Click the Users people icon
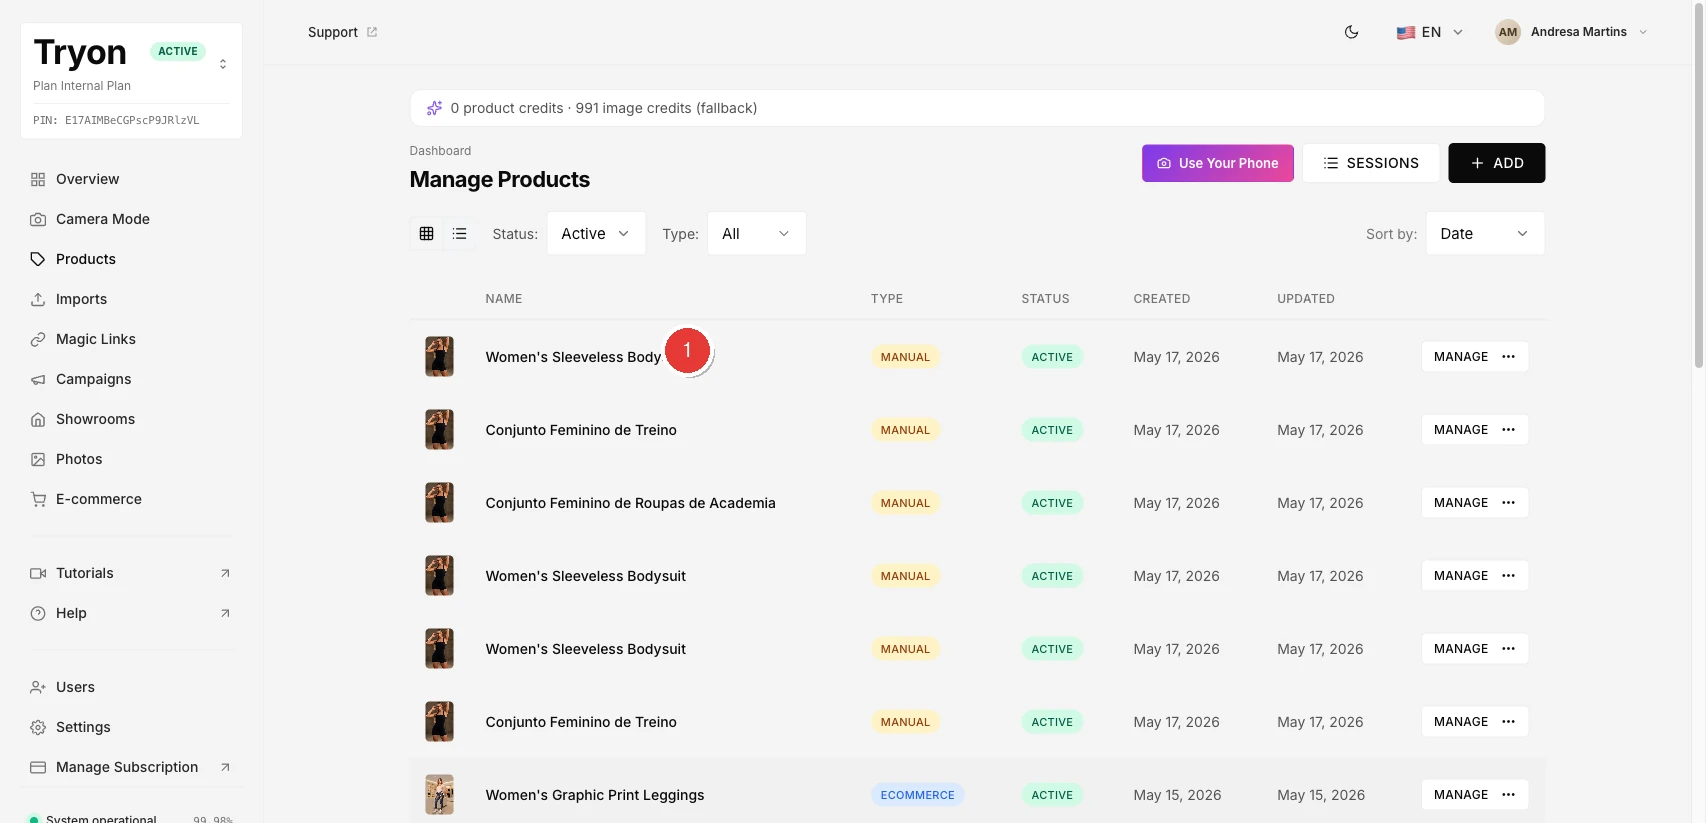1706x823 pixels. (x=38, y=687)
